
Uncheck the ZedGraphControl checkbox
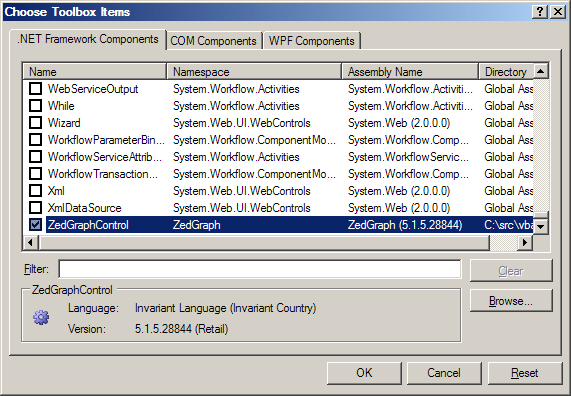pos(35,225)
